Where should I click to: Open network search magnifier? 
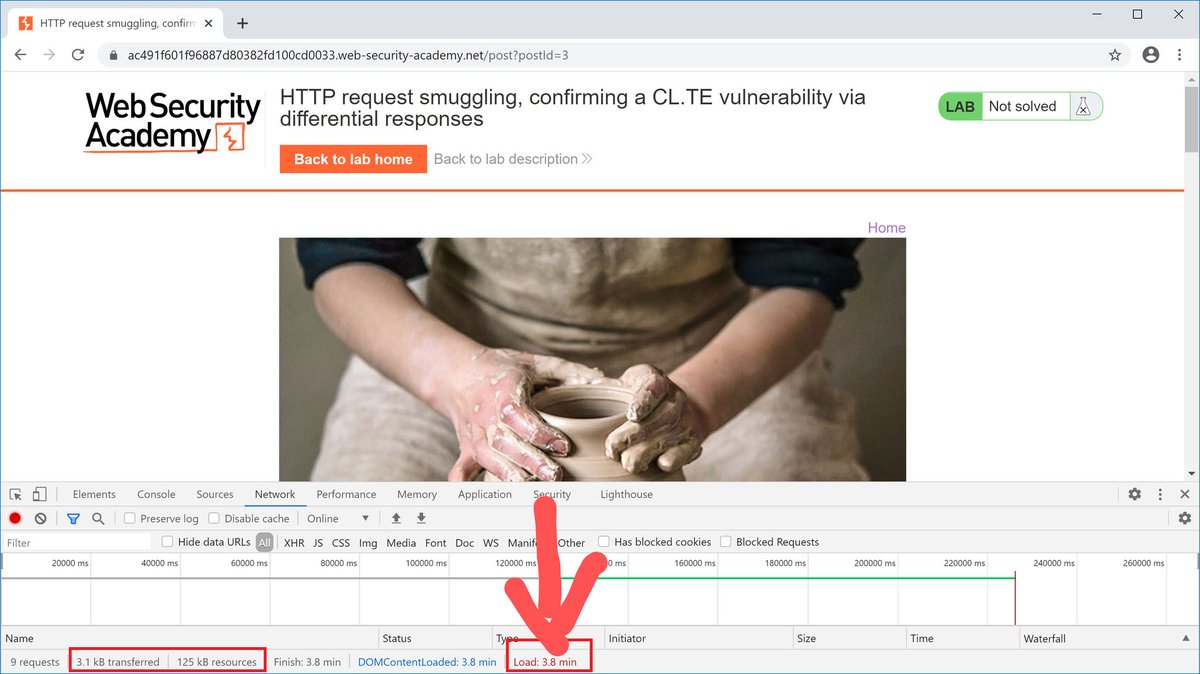point(98,518)
